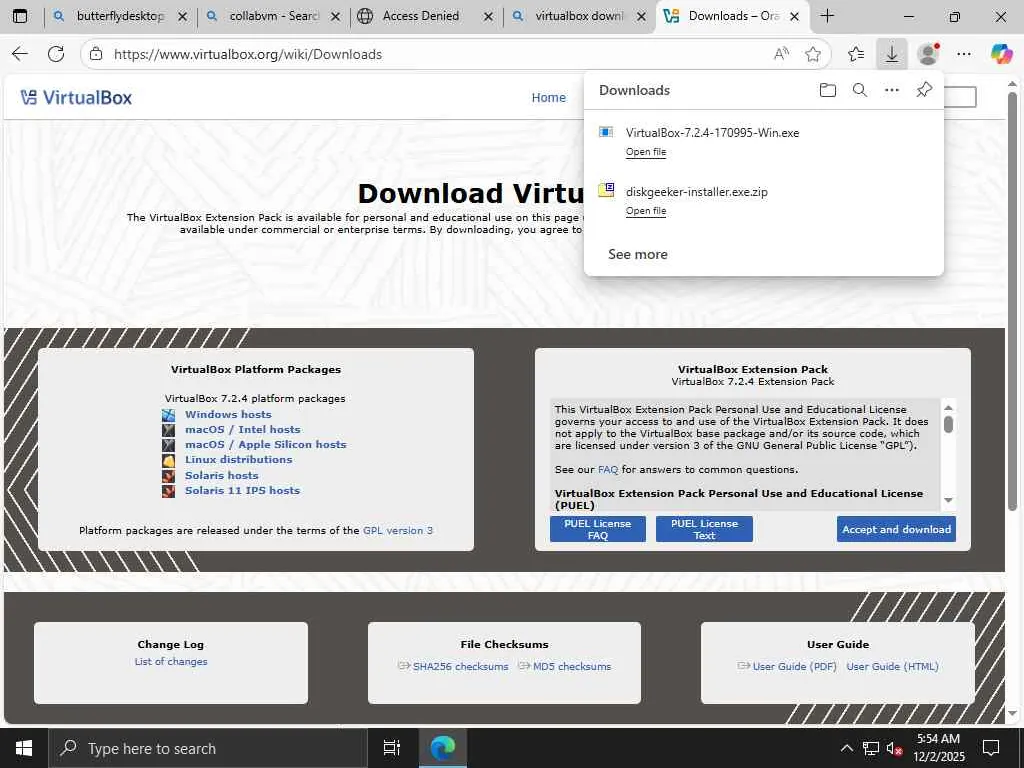Click the license box scroll-down arrow

coord(948,501)
